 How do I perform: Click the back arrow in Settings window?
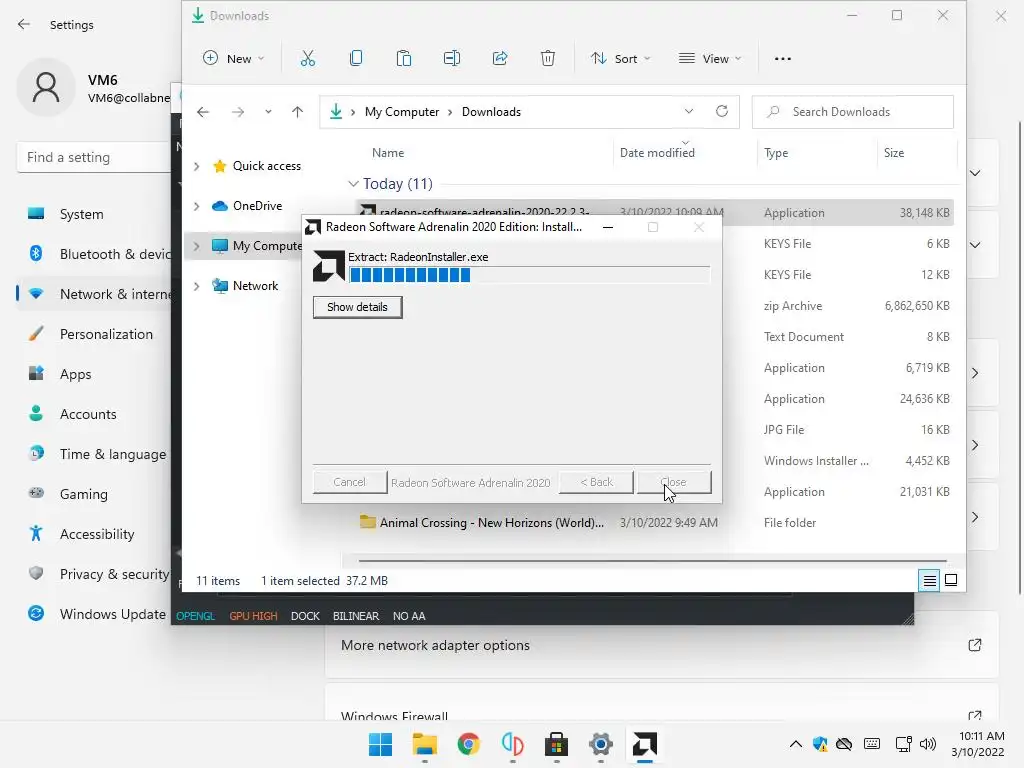(x=24, y=24)
